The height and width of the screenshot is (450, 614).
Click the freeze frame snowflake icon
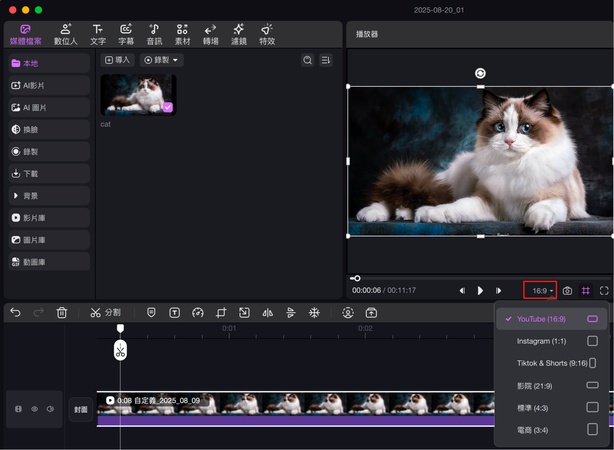[x=314, y=313]
